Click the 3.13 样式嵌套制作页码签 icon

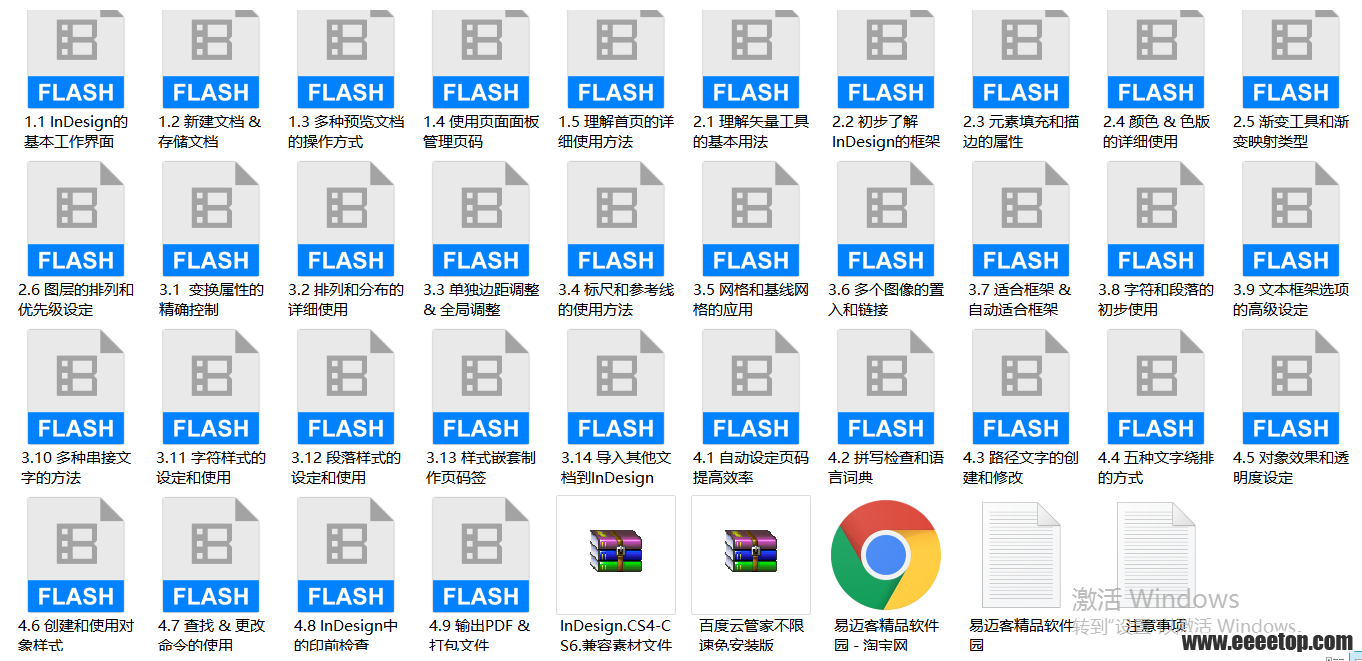[481, 387]
